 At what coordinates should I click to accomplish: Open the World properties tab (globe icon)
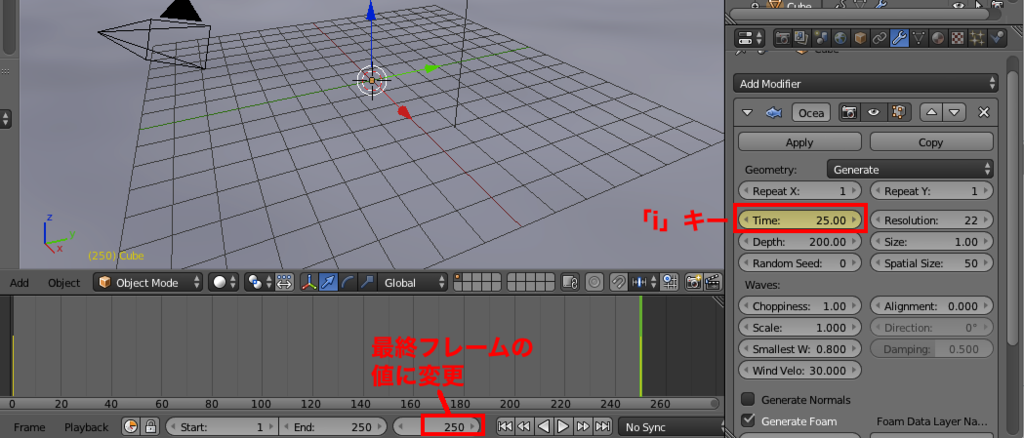[841, 38]
